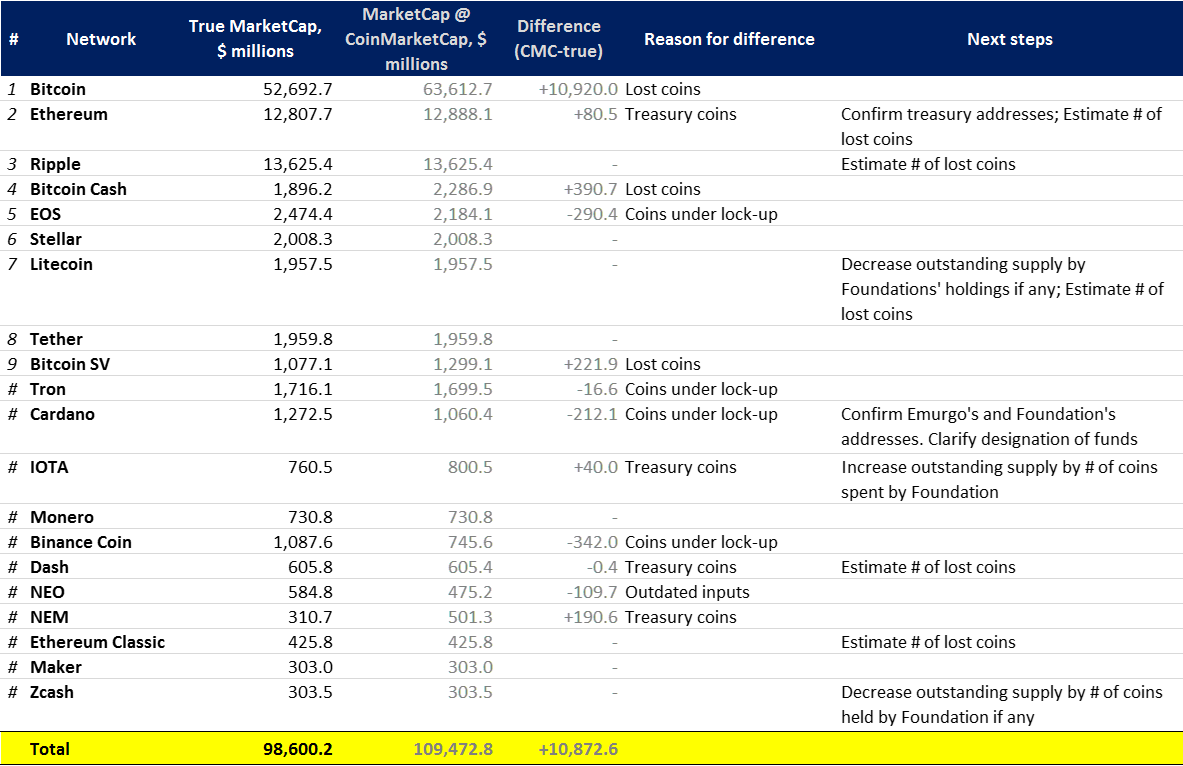Select Zcash next steps note
The image size is (1183, 766).
click(x=1002, y=704)
